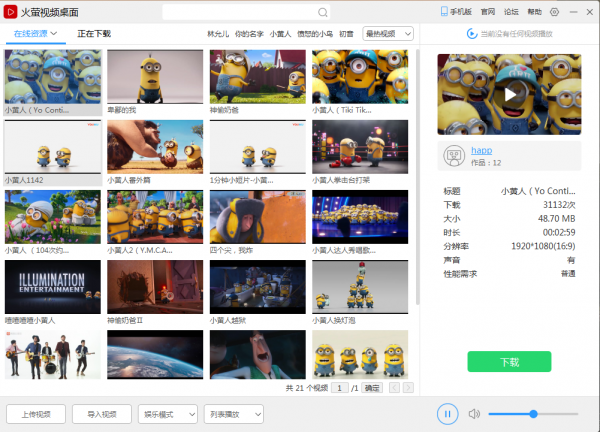600x432 pixels.
Task: Open the 娱乐模式 mode dropdown
Action: [x=168, y=414]
